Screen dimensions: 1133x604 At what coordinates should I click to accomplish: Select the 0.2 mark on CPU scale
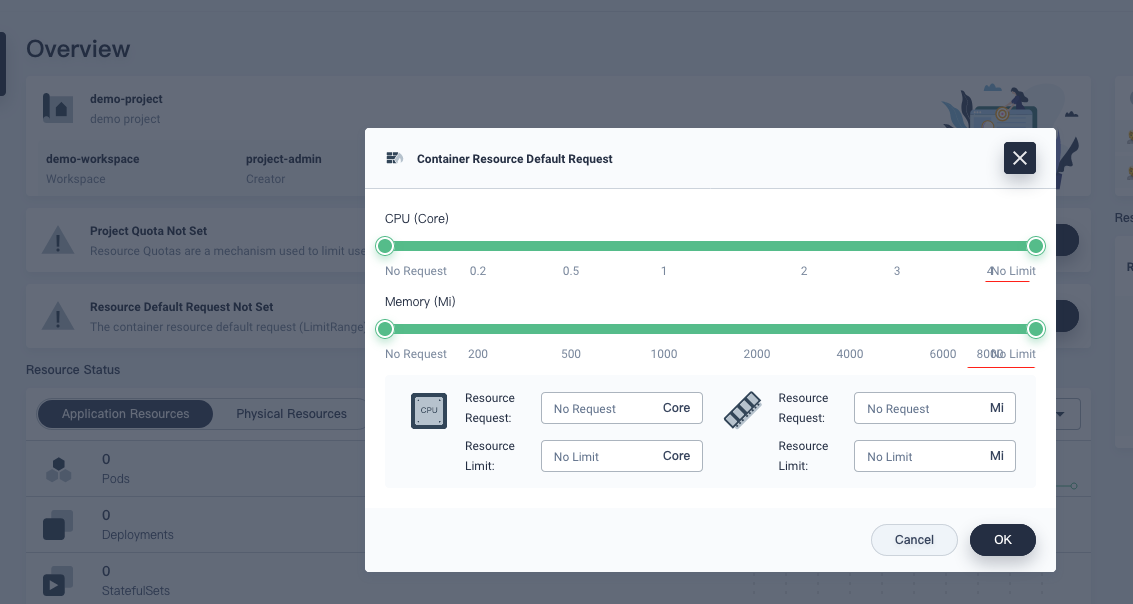[x=478, y=271]
